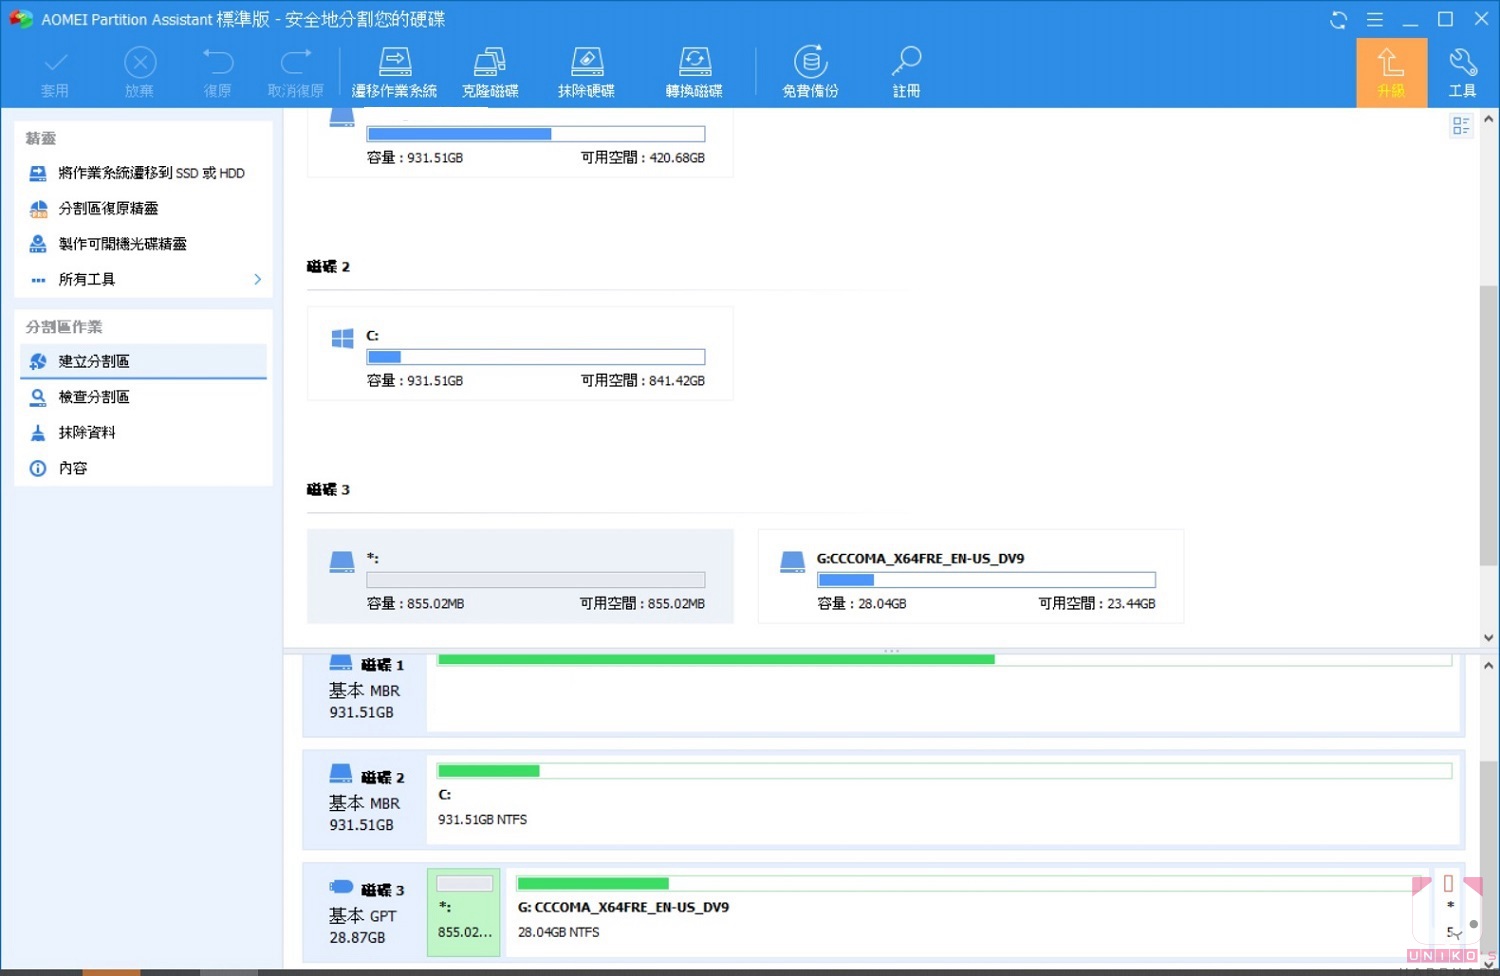This screenshot has width=1500, height=976.
Task: Click 建立分割區 create partition
Action: coord(144,361)
